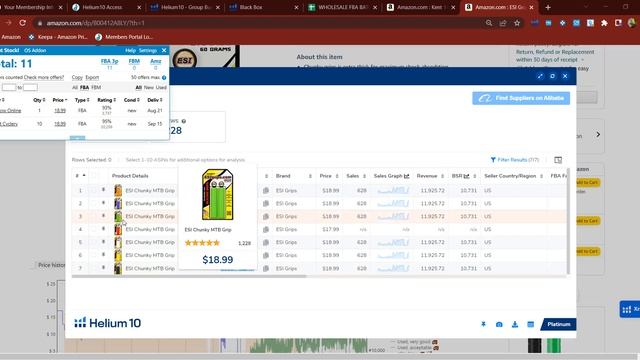Open a new browser tab with plus
Viewport: 640px width, 360px height.
(548, 7)
